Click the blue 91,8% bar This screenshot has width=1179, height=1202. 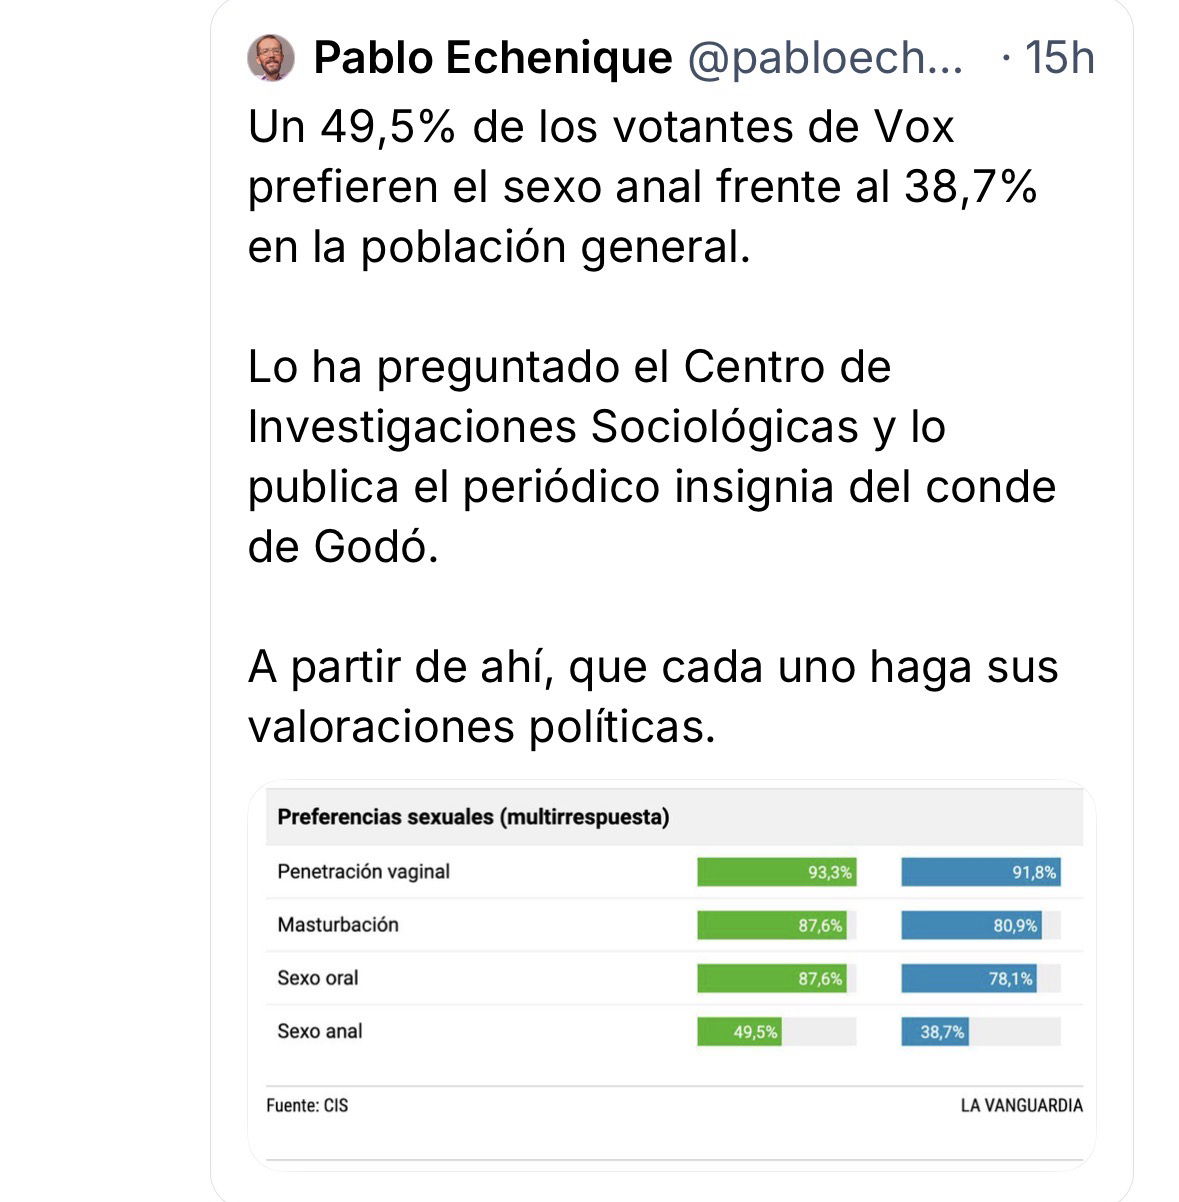(979, 872)
